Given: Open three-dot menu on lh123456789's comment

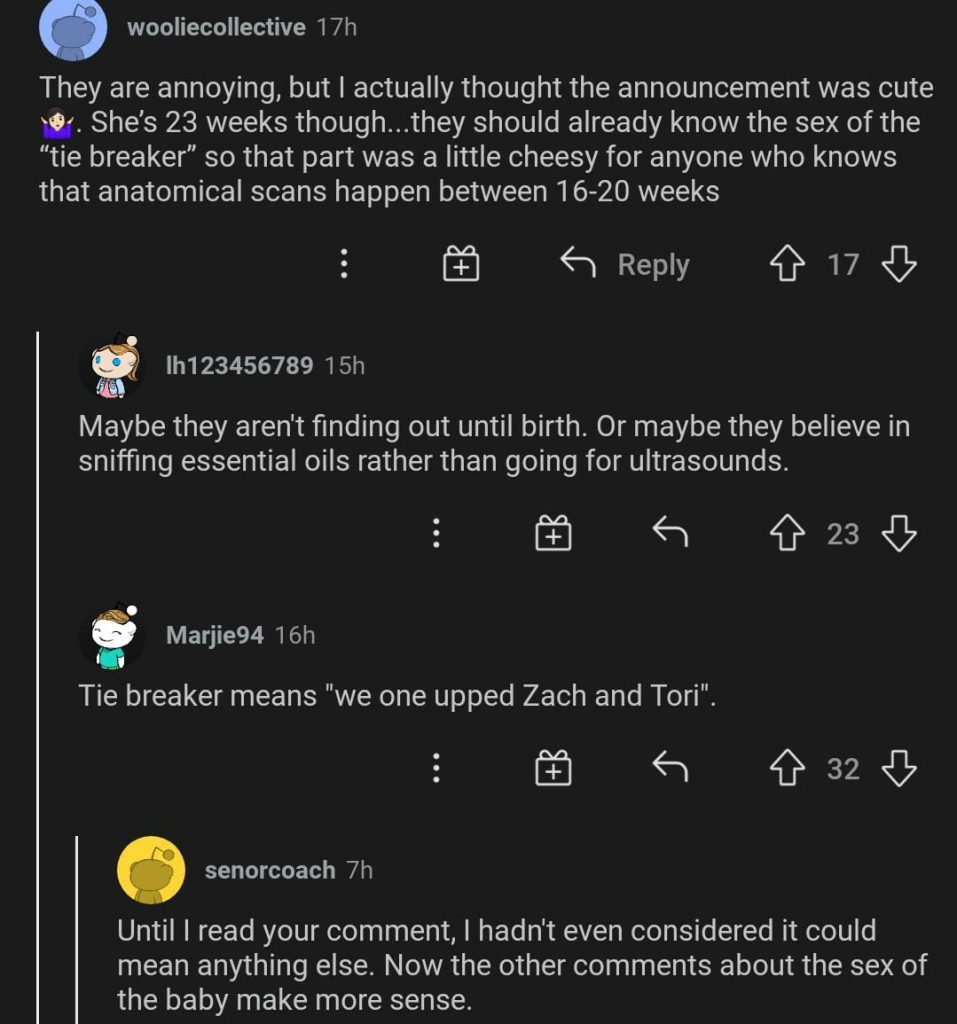Looking at the screenshot, I should pyautogui.click(x=436, y=534).
